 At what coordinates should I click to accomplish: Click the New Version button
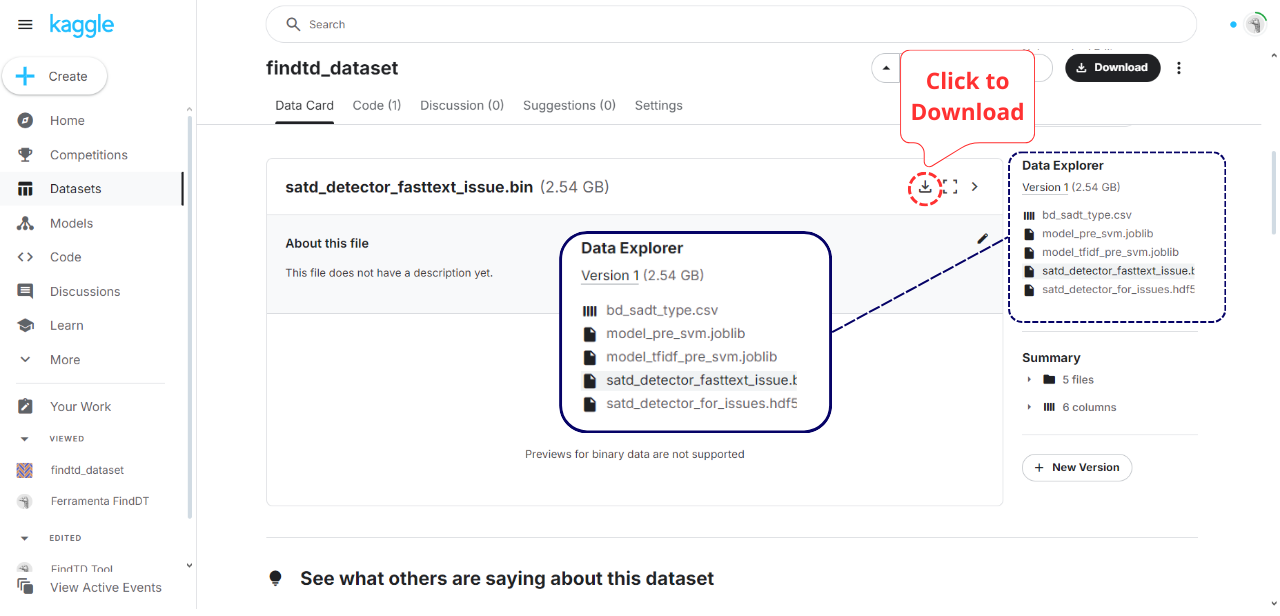pyautogui.click(x=1076, y=467)
